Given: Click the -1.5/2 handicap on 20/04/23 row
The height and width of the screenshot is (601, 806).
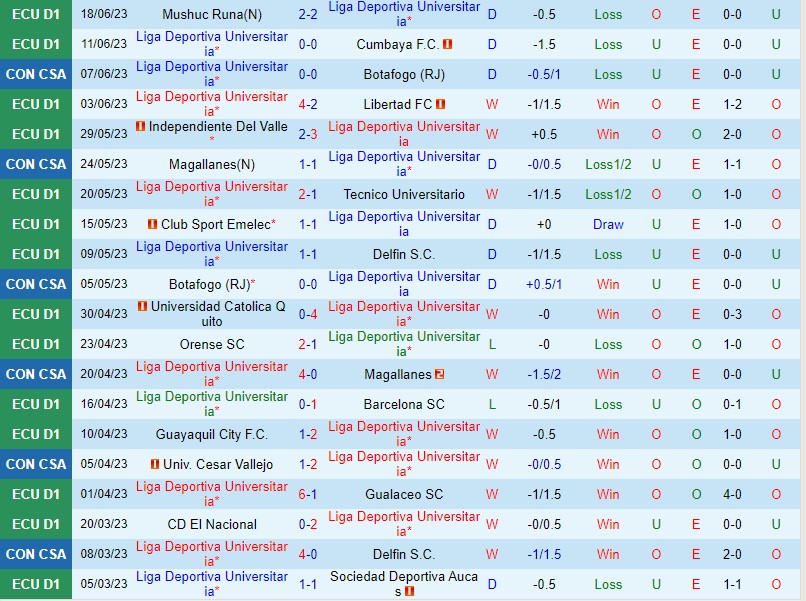Looking at the screenshot, I should (x=544, y=374).
